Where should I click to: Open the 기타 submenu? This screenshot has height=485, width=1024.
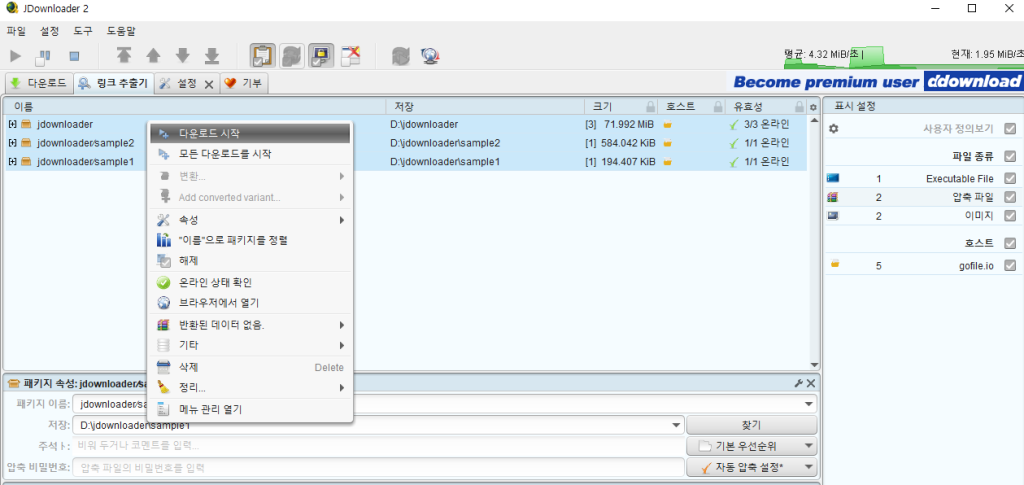tap(250, 345)
